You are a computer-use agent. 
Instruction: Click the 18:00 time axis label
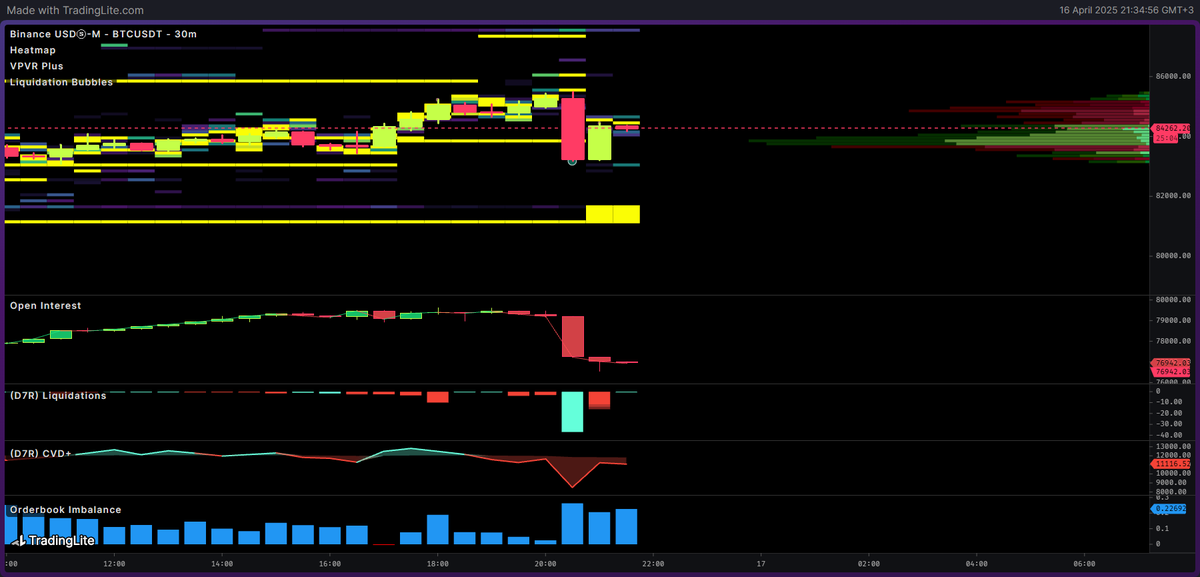[437, 563]
